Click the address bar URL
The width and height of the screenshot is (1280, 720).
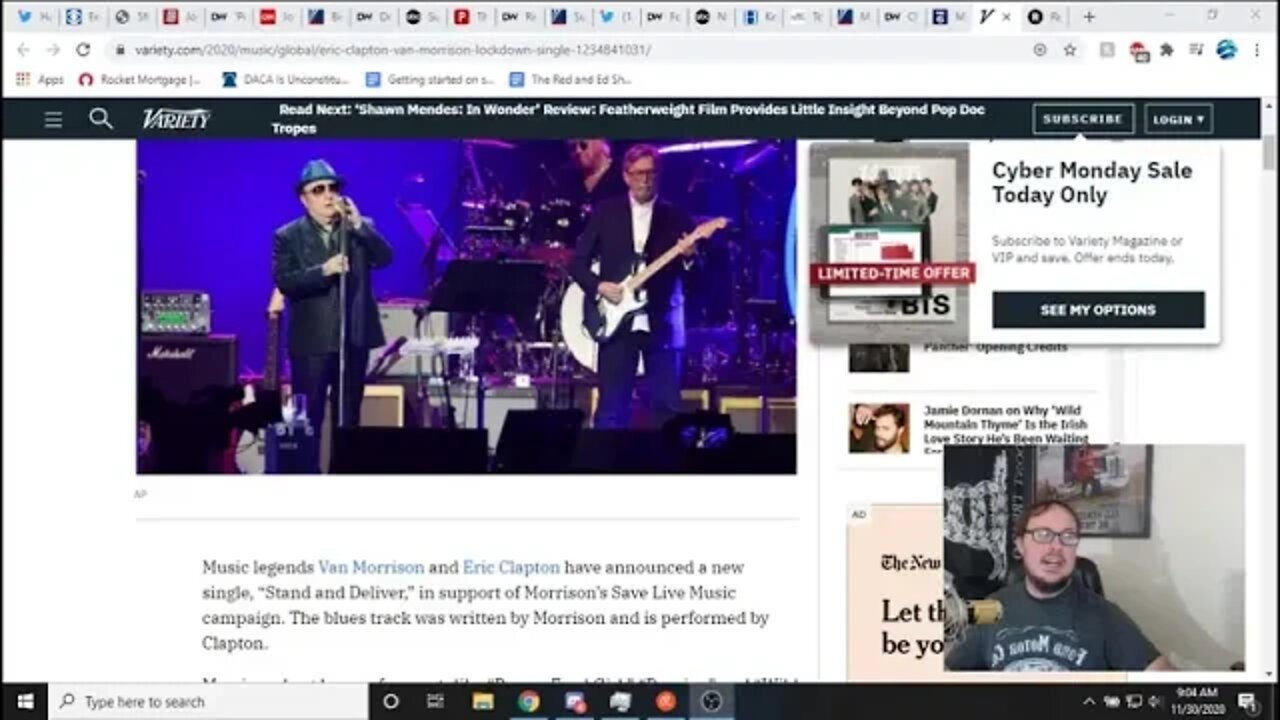coord(392,49)
